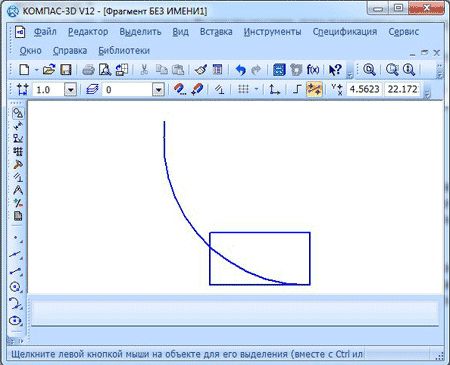The height and width of the screenshot is (365, 450).
Task: Create a new document
Action: [24, 70]
